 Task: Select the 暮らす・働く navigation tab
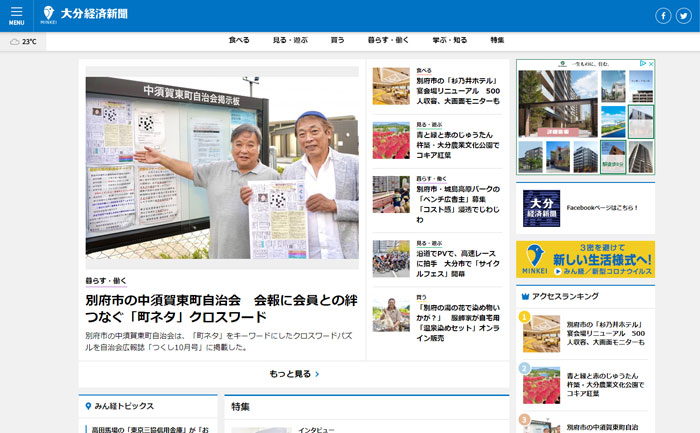coord(388,40)
